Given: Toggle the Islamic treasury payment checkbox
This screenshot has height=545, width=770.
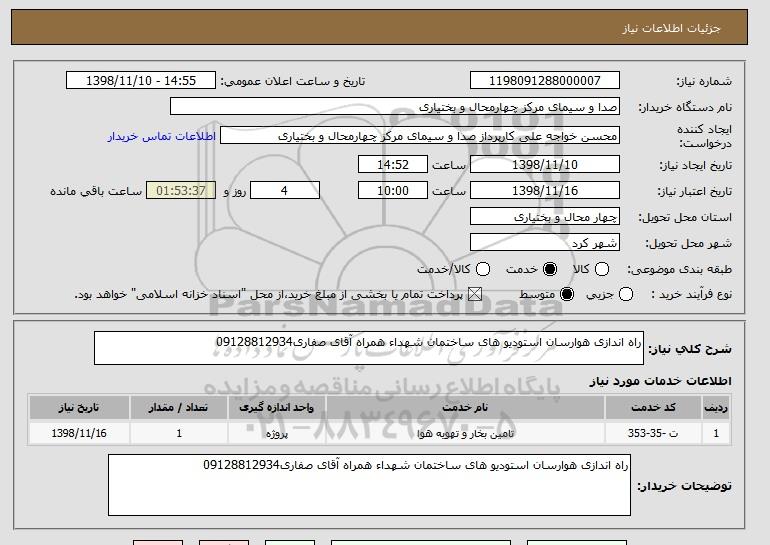Looking at the screenshot, I should (474, 294).
